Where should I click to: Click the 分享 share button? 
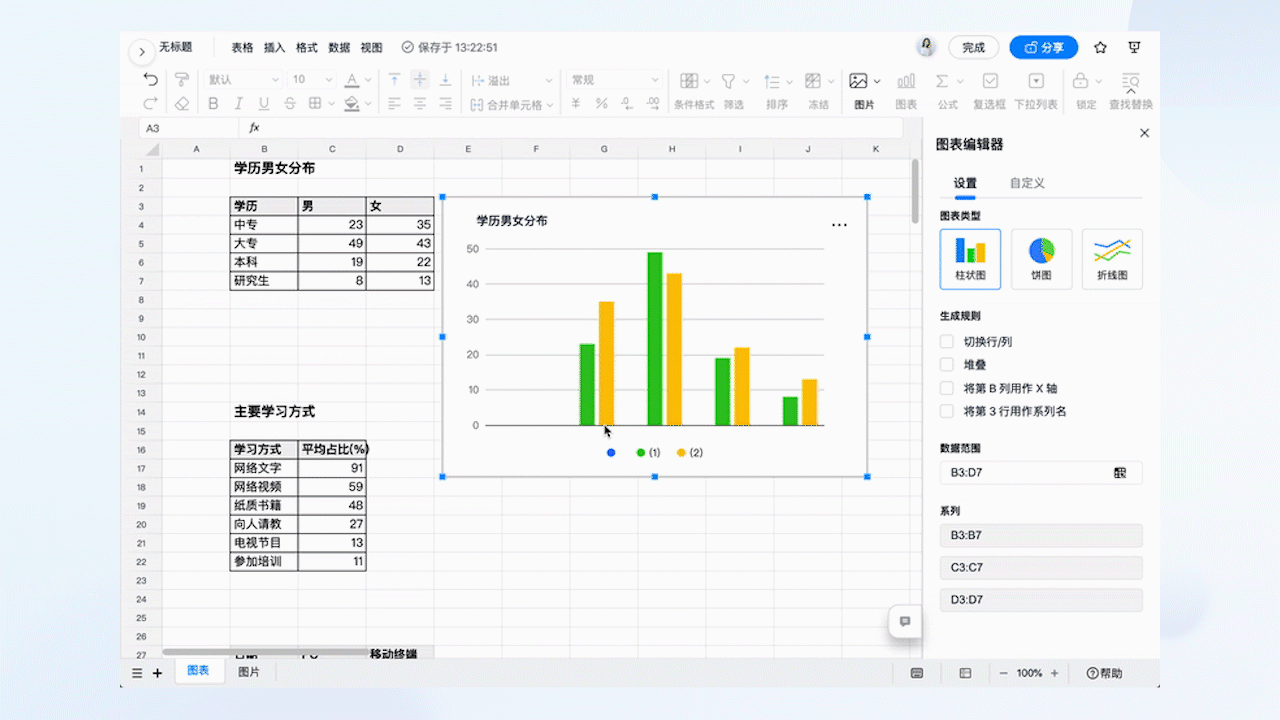(x=1043, y=47)
